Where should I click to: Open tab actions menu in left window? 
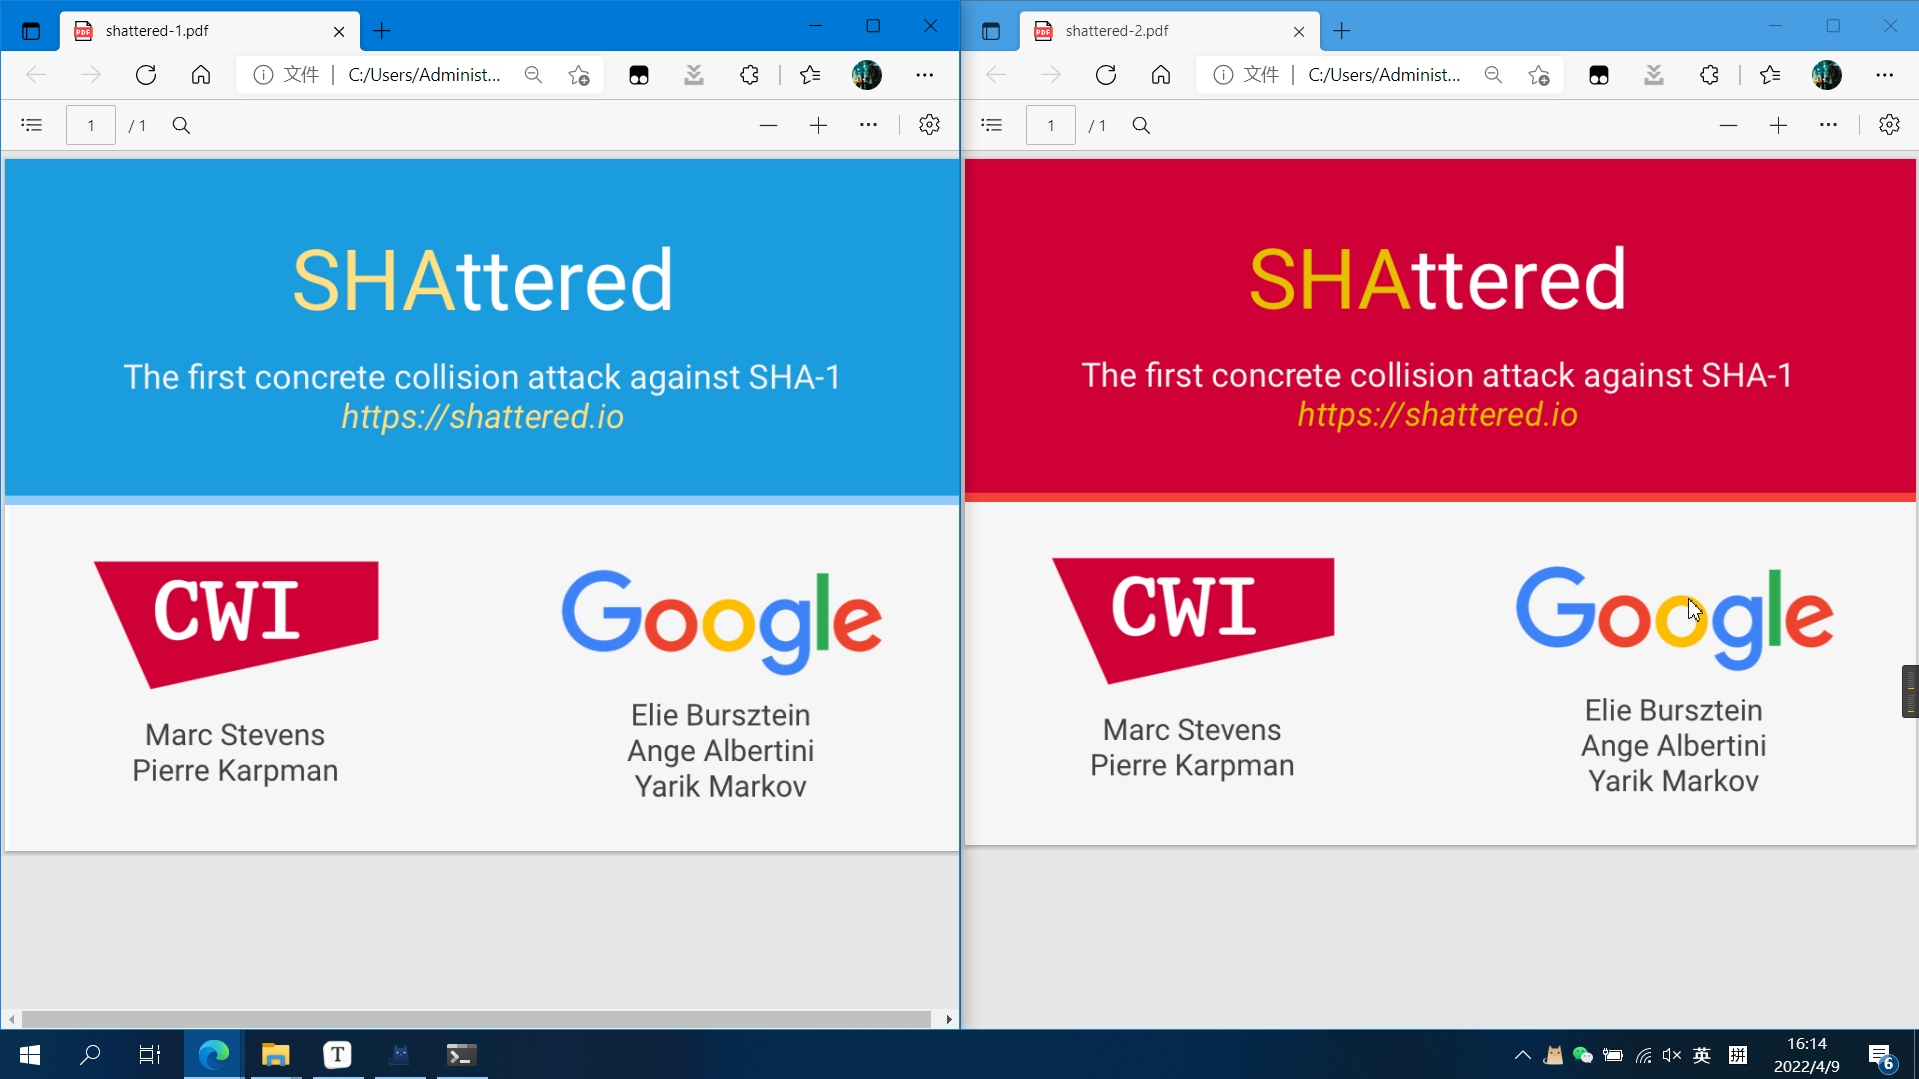[31, 31]
